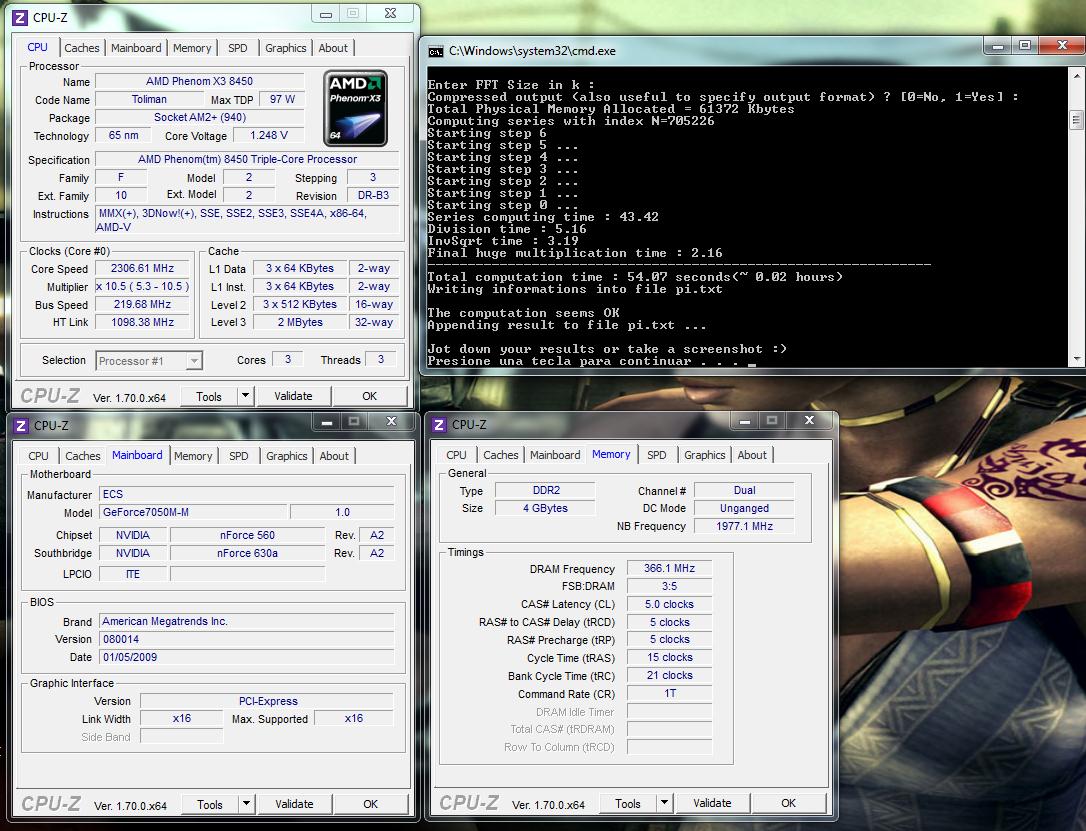Click the Graphic Interface version PCI-Express

[267, 701]
